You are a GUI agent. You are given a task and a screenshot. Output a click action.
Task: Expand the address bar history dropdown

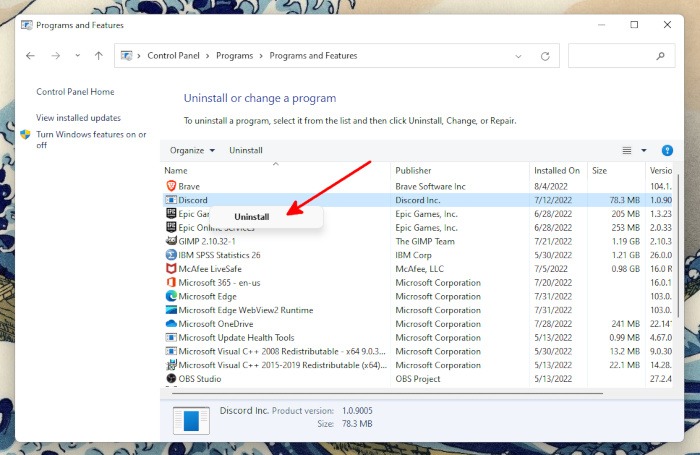click(x=518, y=56)
